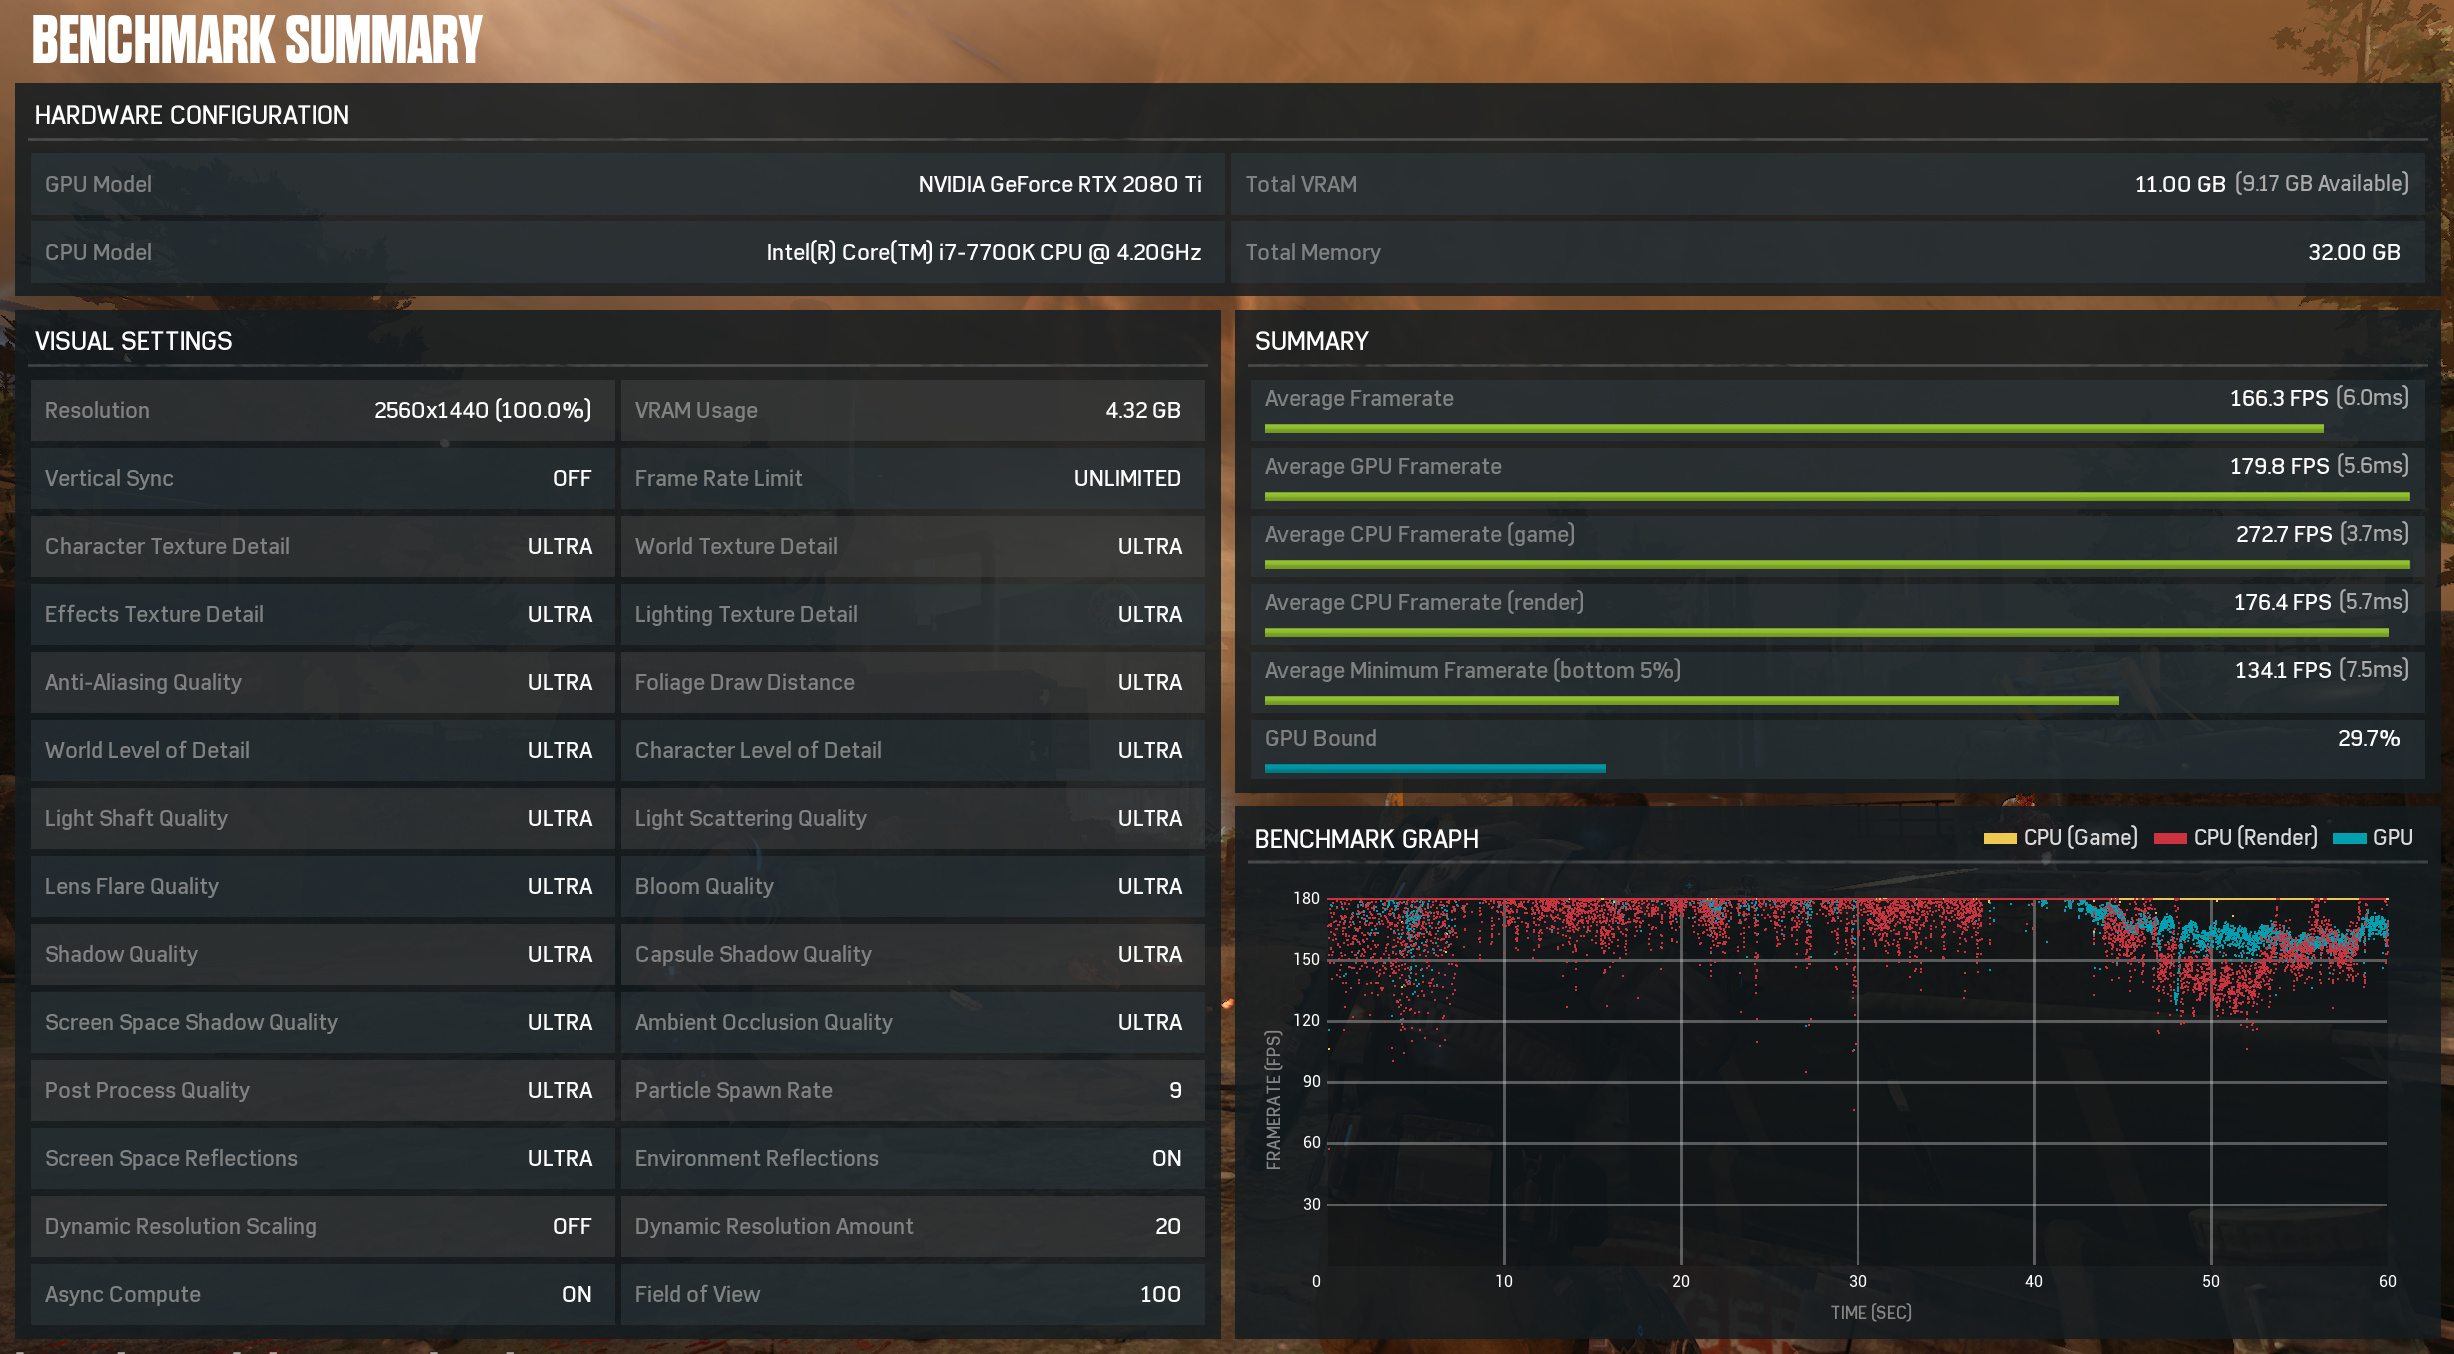2454x1354 pixels.
Task: Click the Vertical Sync OFF value
Action: (571, 478)
